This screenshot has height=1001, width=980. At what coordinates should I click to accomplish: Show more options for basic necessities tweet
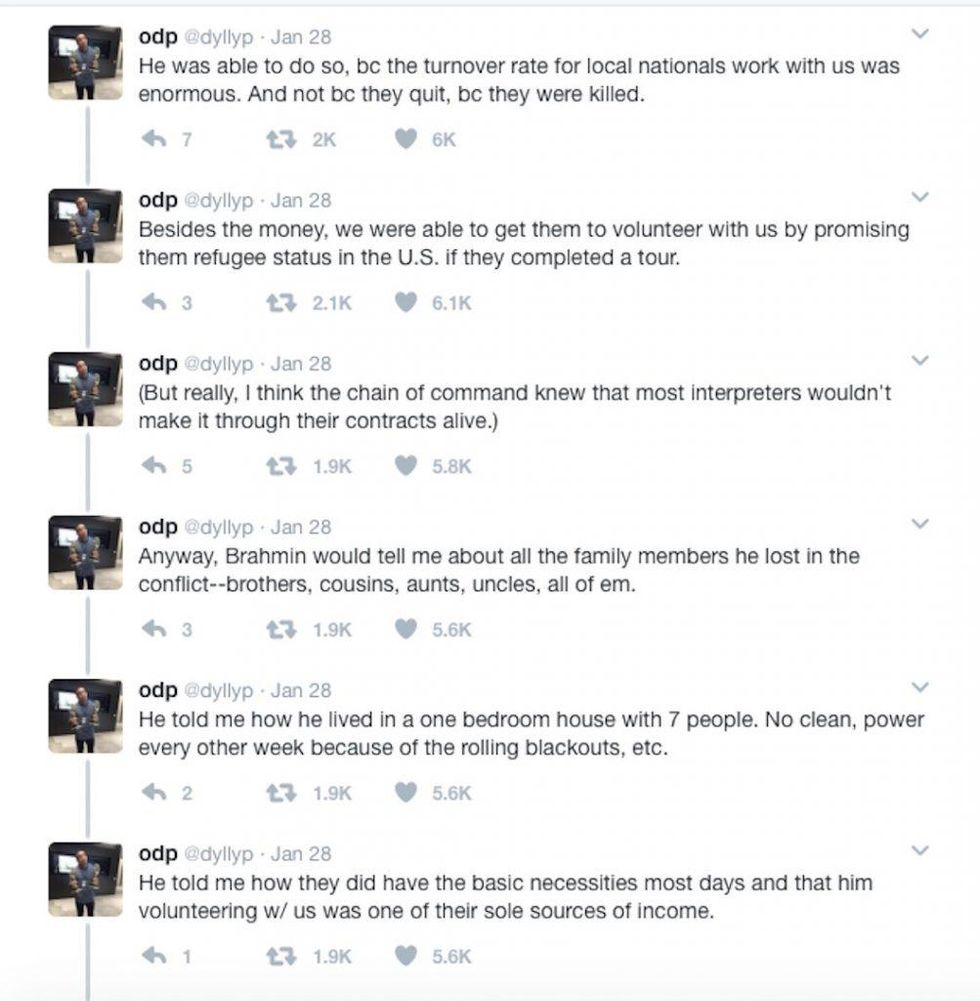[x=921, y=850]
